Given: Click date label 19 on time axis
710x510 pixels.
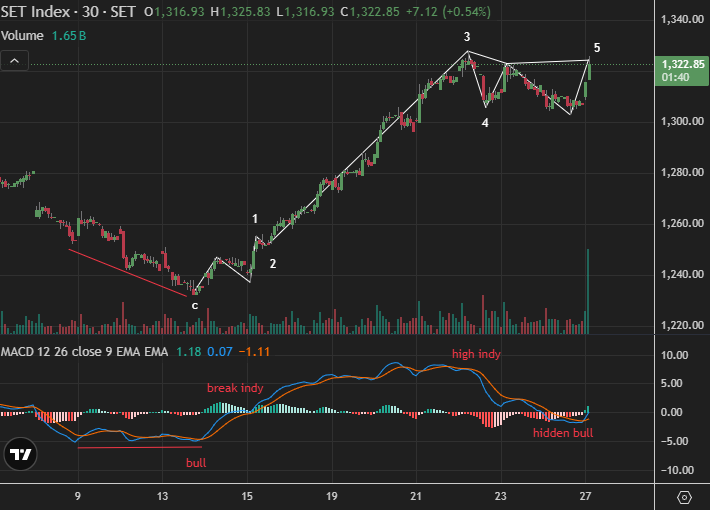Looking at the screenshot, I should (331, 496).
